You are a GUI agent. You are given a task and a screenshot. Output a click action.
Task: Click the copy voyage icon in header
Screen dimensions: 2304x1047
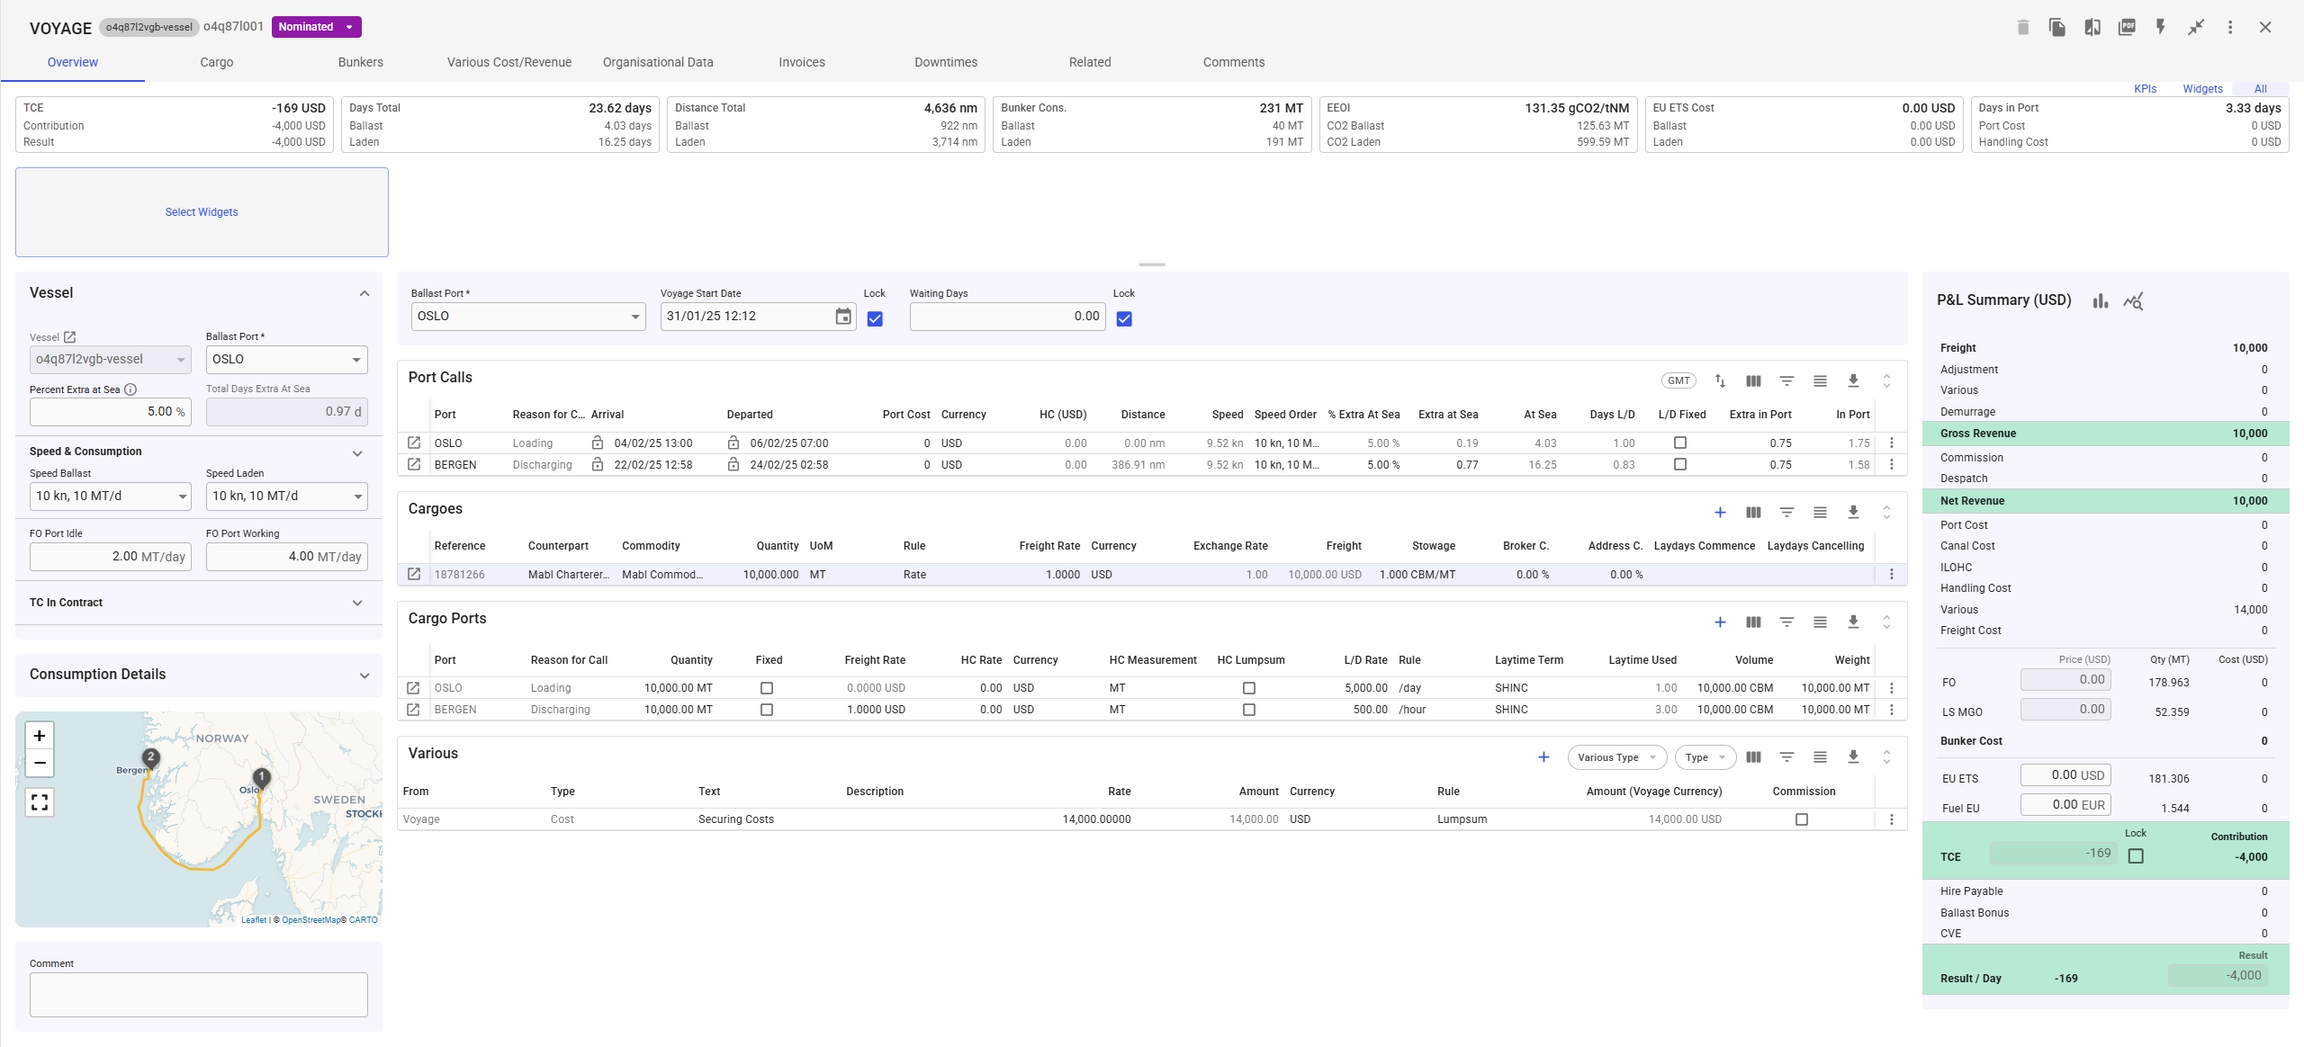[x=2057, y=27]
